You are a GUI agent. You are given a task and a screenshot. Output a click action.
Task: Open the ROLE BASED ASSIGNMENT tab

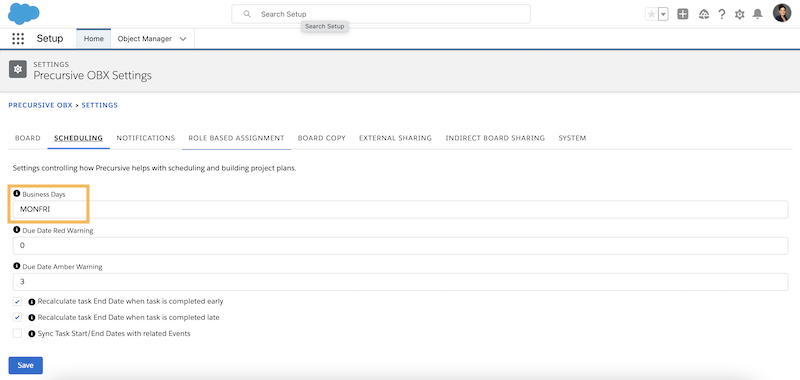tap(236, 138)
